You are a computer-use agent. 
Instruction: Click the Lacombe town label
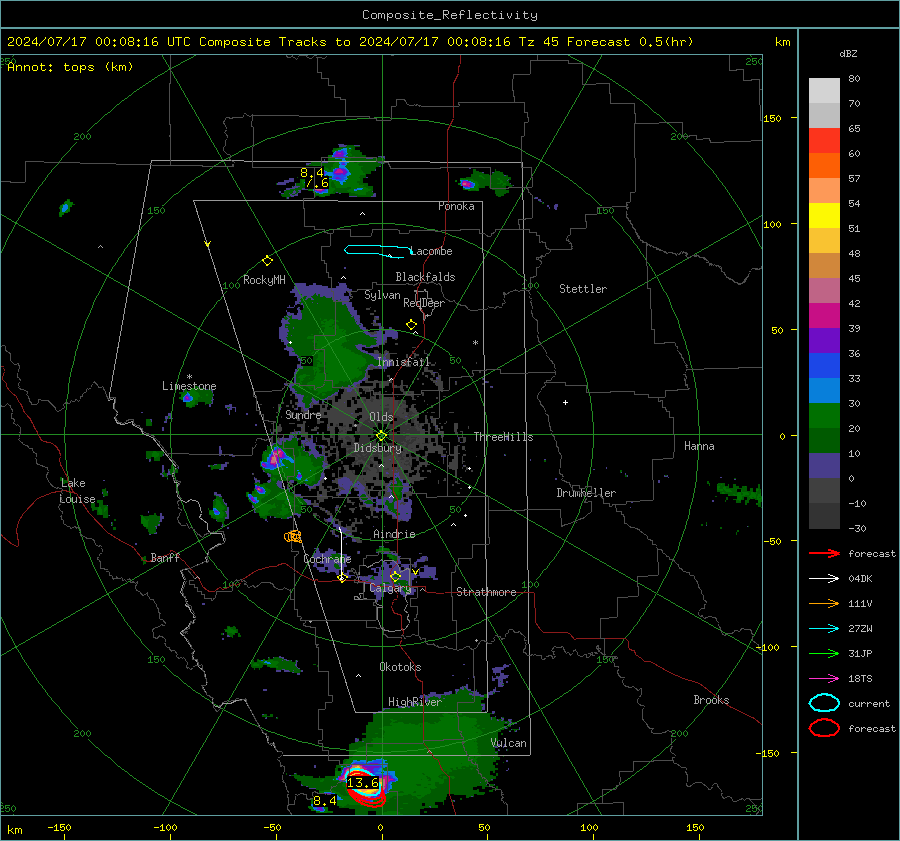click(x=432, y=251)
